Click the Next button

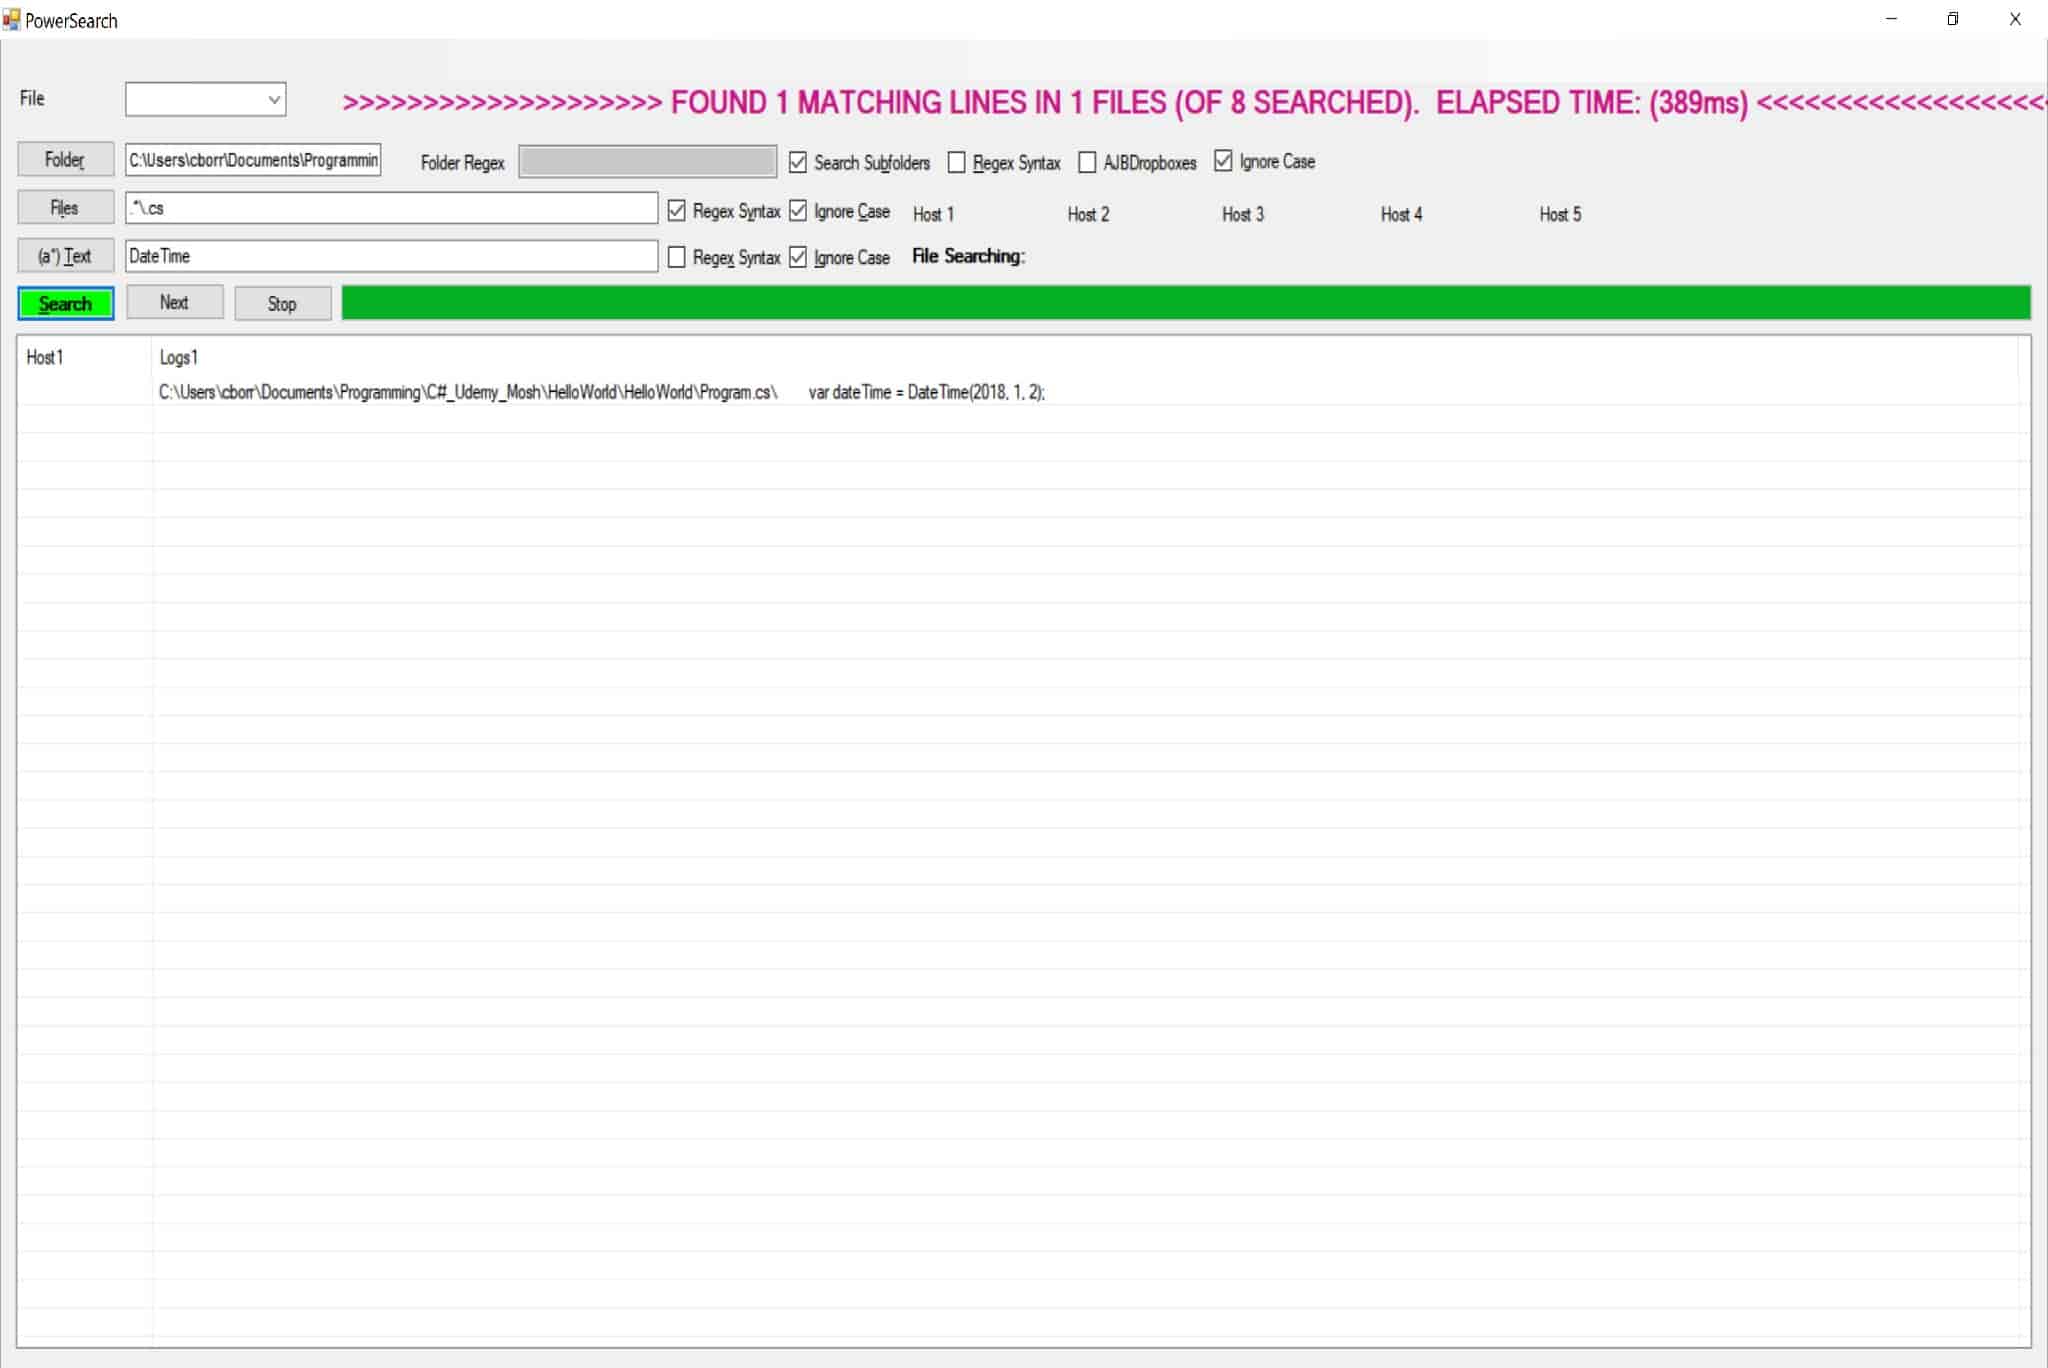(174, 303)
